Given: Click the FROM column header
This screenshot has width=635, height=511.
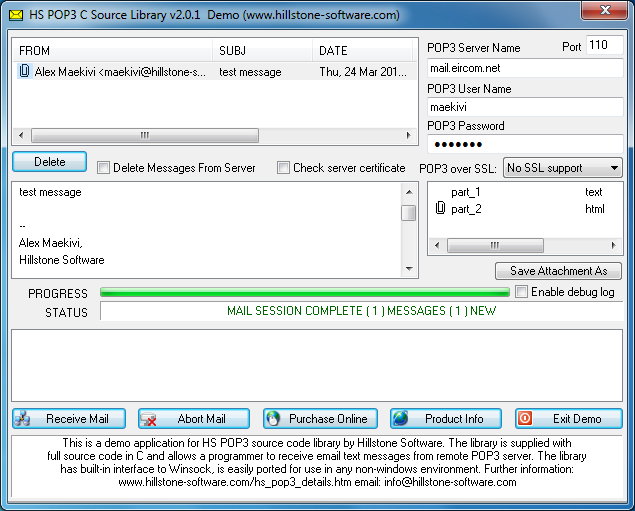Looking at the screenshot, I should (112, 51).
